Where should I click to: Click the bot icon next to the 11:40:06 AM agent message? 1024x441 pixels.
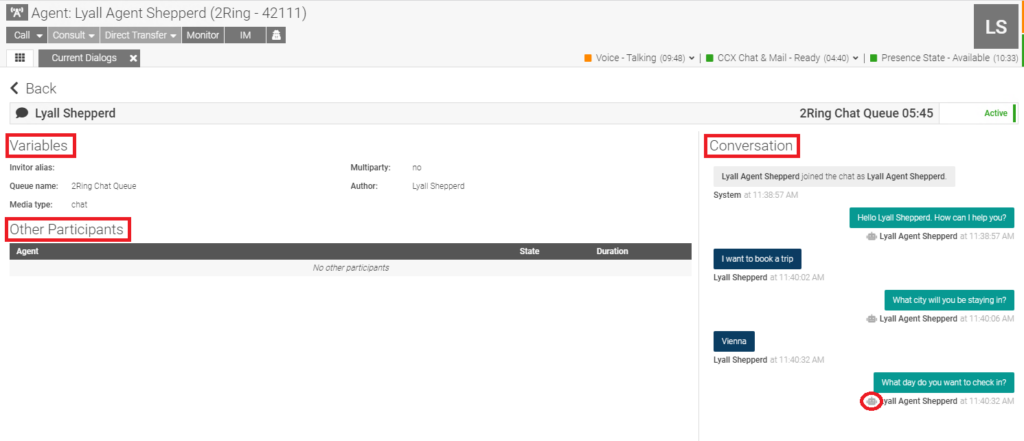click(871, 318)
